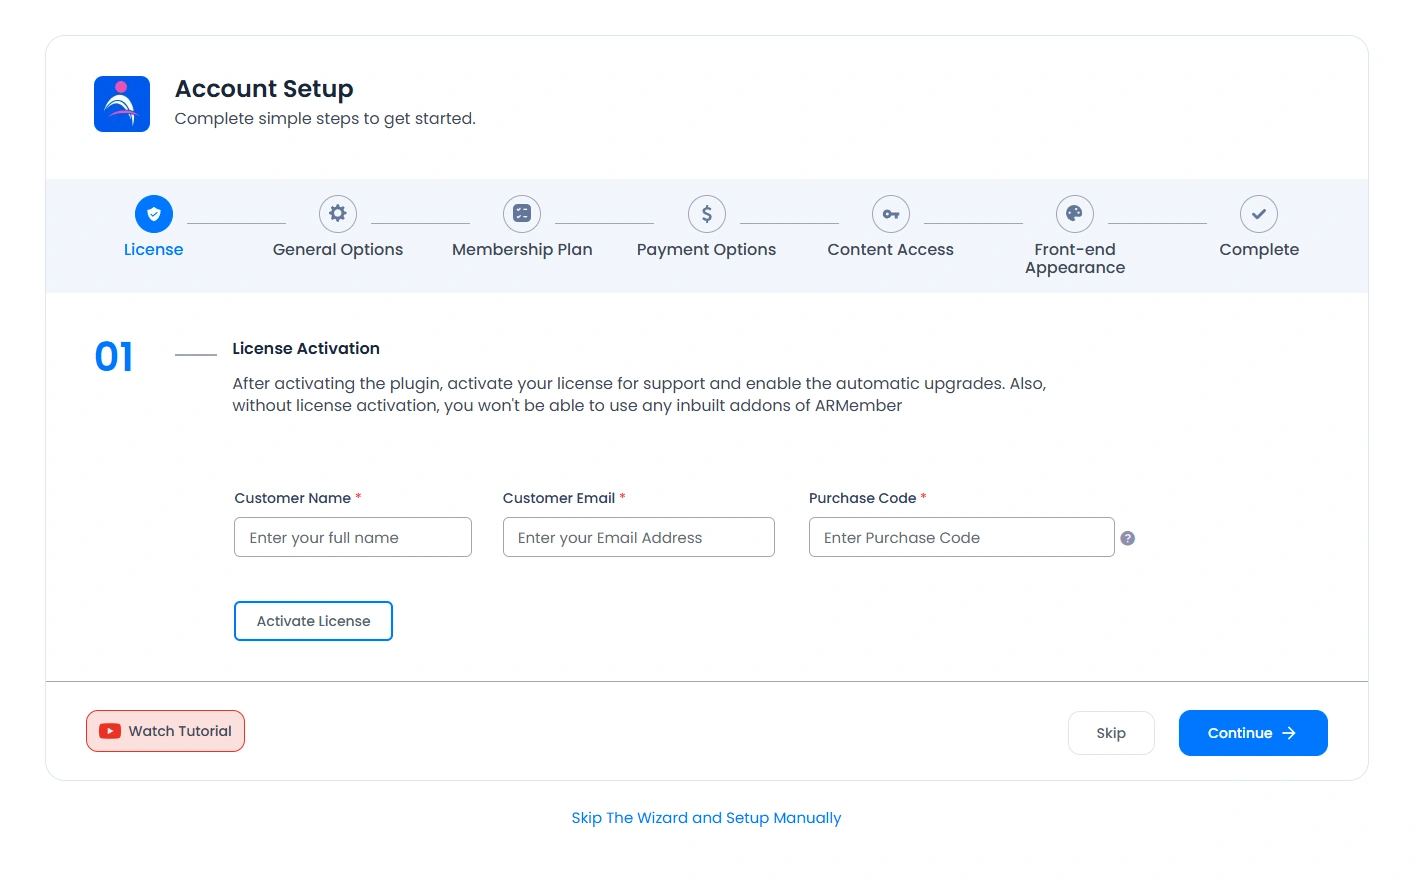Click the Skip button
Image resolution: width=1419 pixels, height=884 pixels.
point(1111,732)
